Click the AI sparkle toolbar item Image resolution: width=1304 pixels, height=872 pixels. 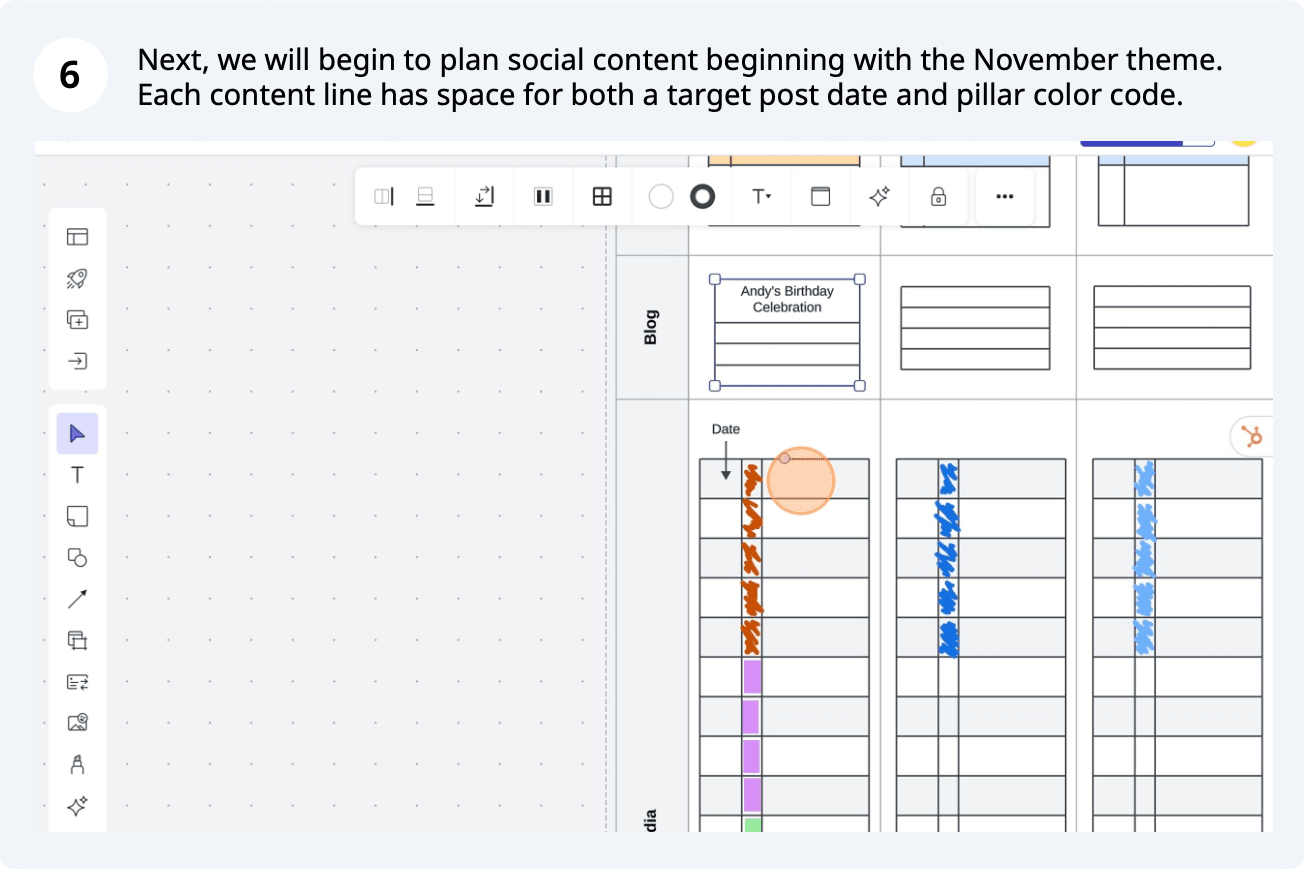(x=880, y=197)
